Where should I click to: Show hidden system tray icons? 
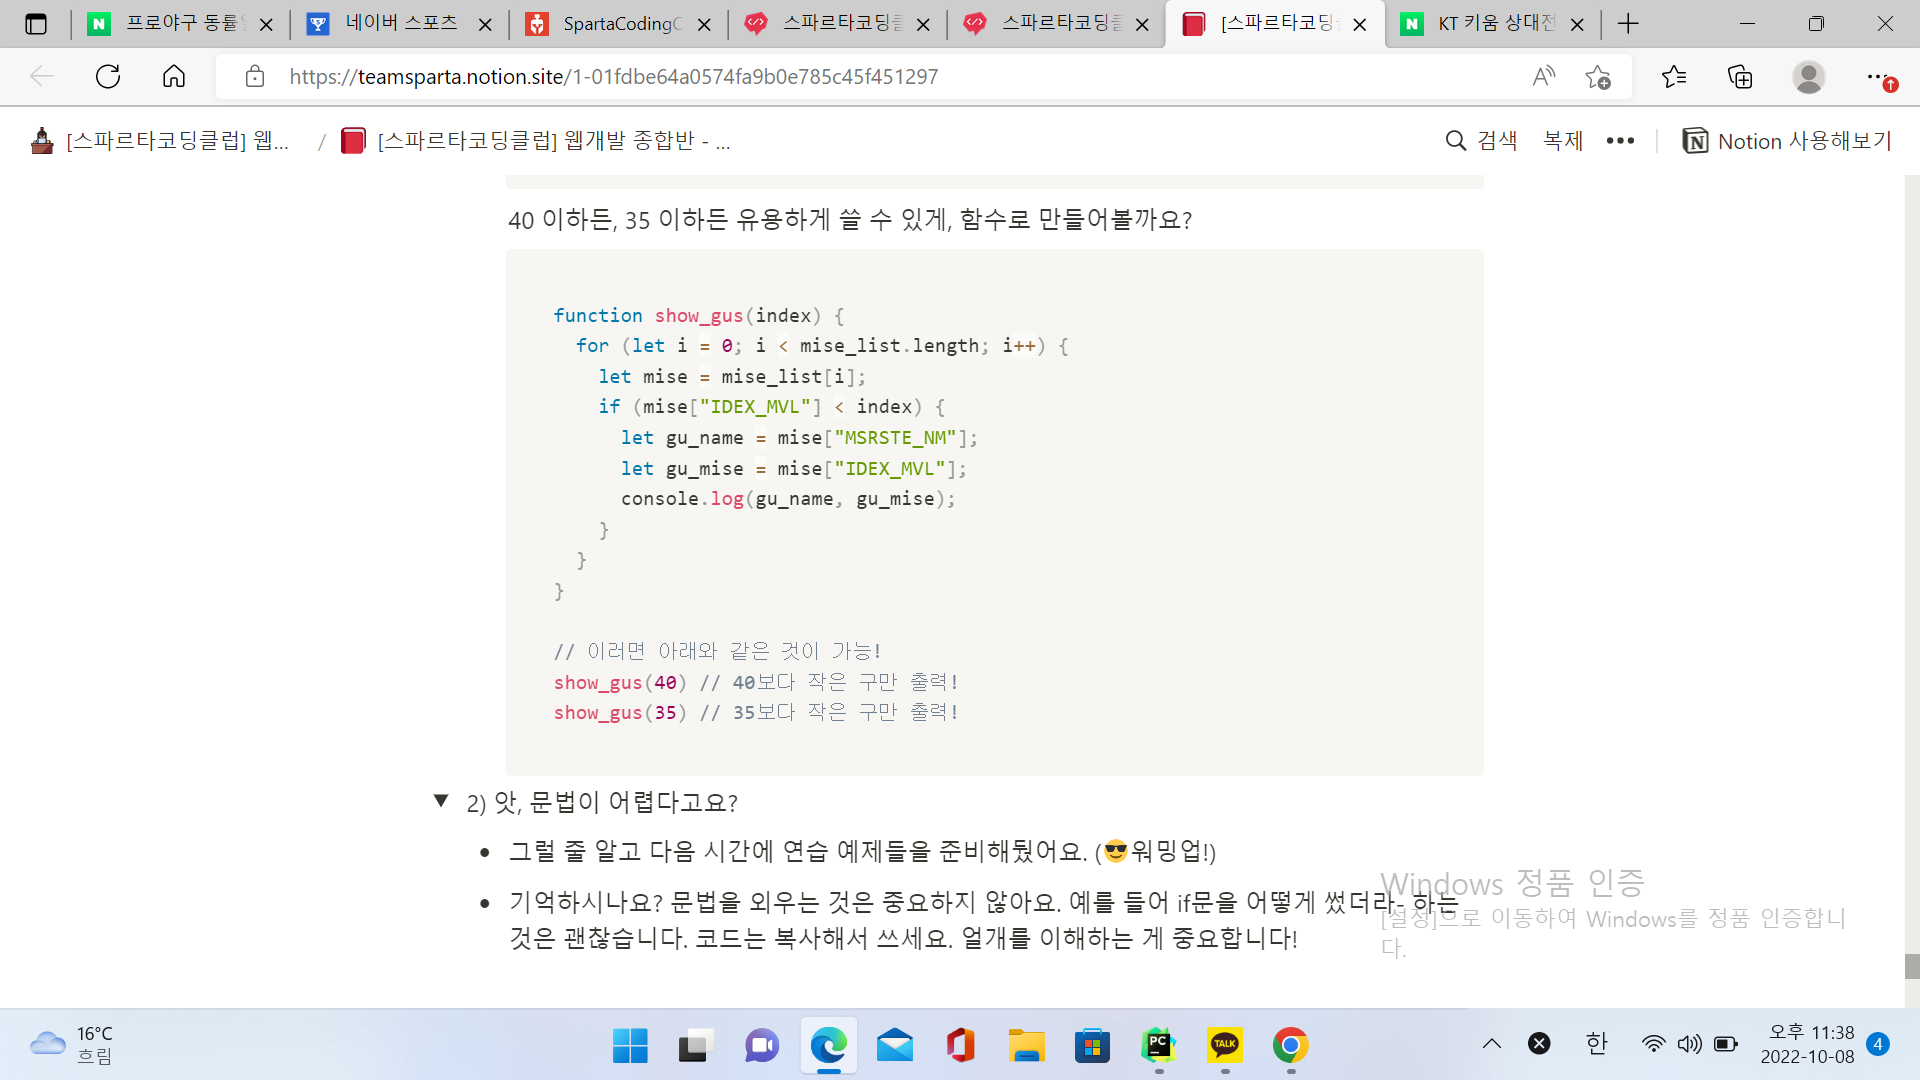tap(1491, 1044)
